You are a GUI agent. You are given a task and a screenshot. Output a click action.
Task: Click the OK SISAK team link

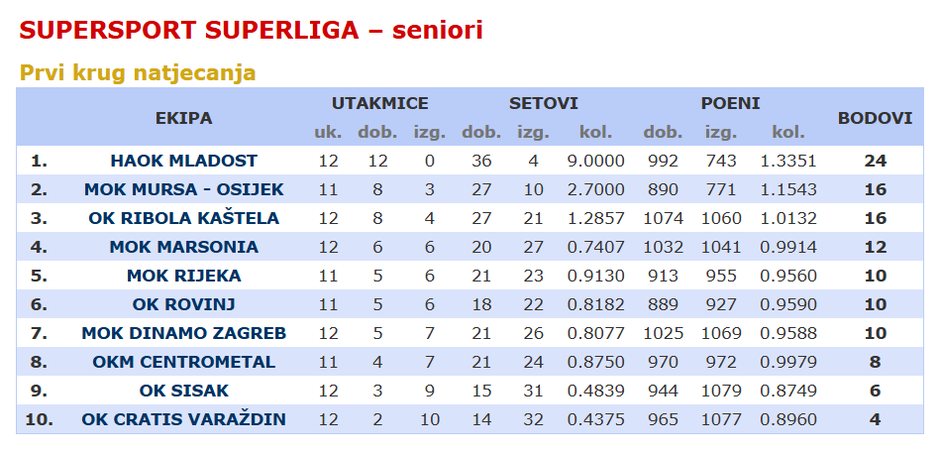[184, 390]
